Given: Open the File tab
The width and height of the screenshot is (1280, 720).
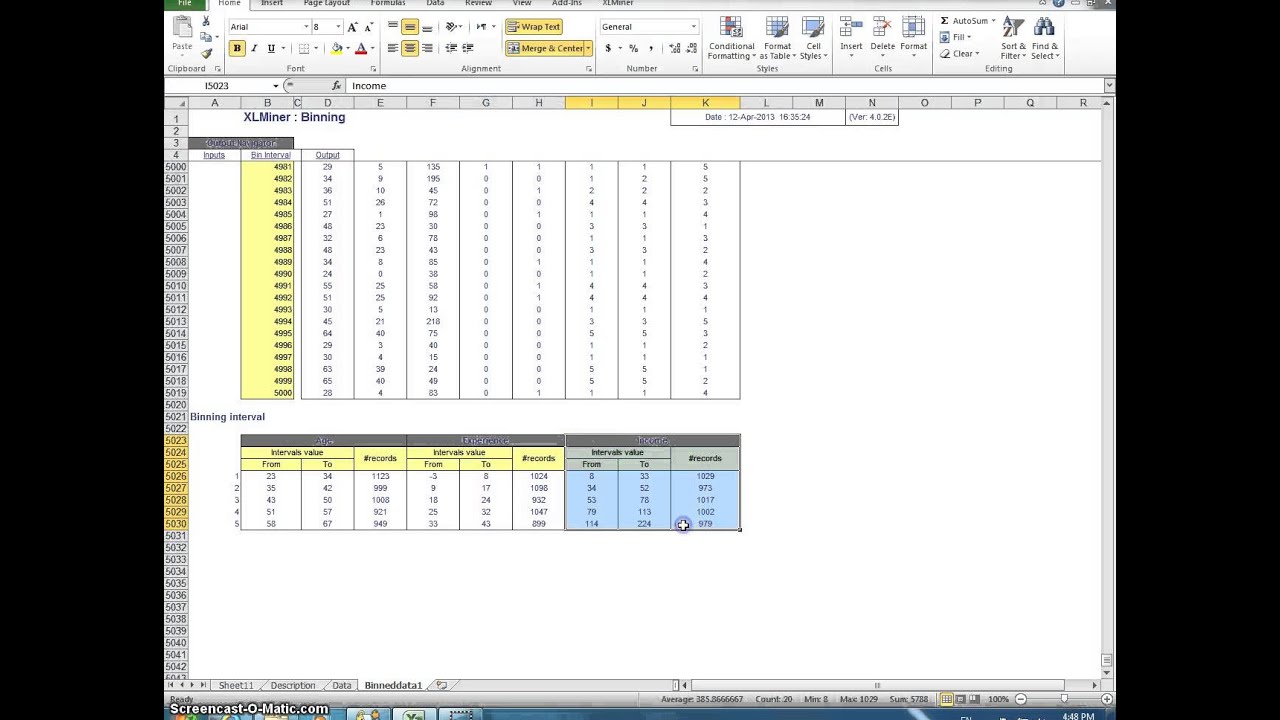Looking at the screenshot, I should 185,3.
